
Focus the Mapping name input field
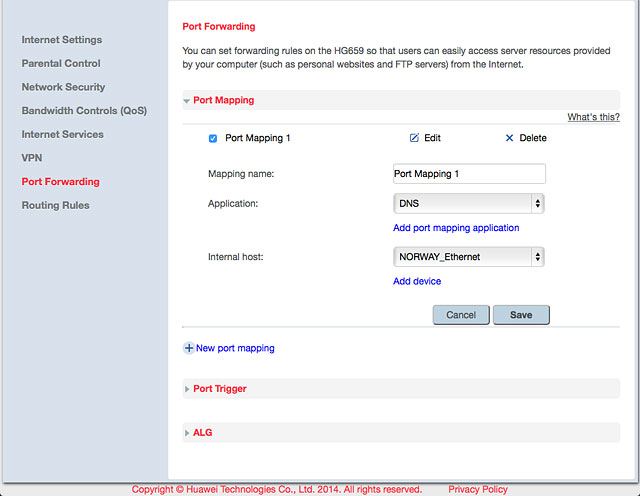click(x=469, y=174)
